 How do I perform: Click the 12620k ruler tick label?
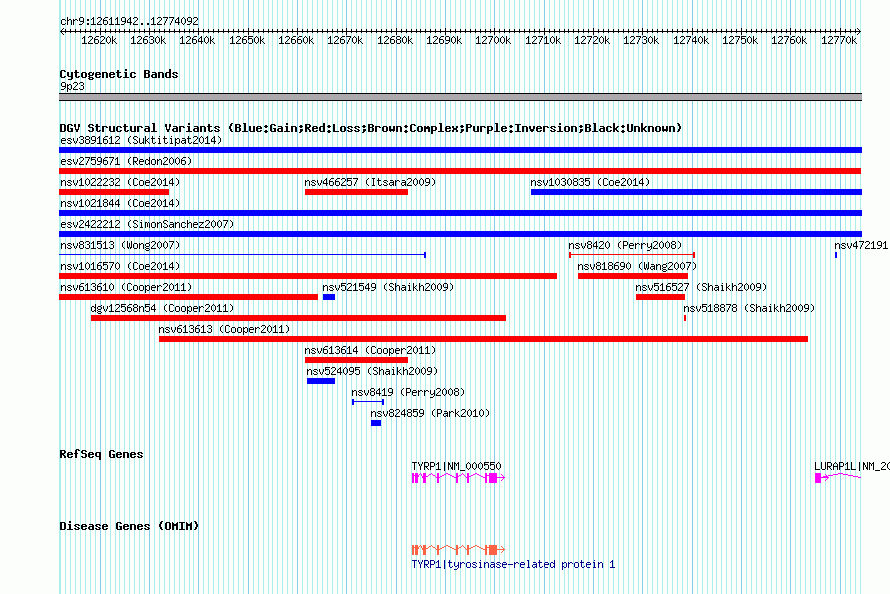click(x=99, y=40)
